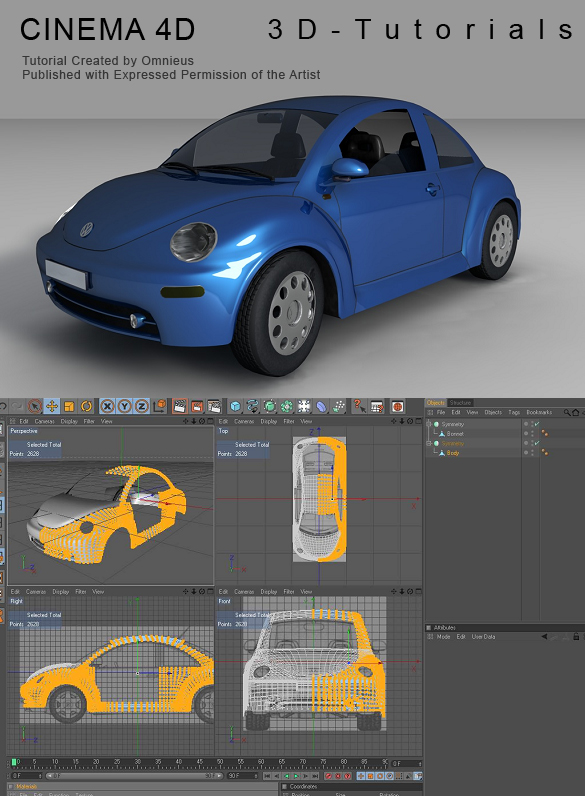Image resolution: width=585 pixels, height=796 pixels.
Task: Click the start frame 0F stepper
Action: 41,776
